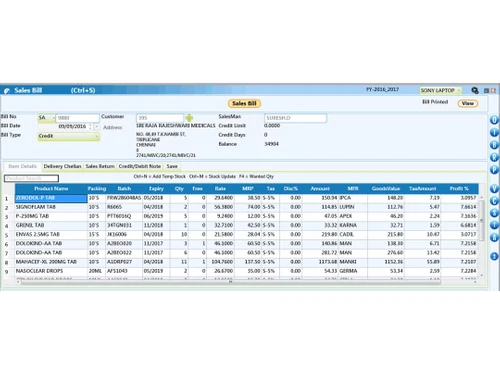Switch to the Credit/Debit Note tab
The image size is (500, 375).
tap(140, 166)
